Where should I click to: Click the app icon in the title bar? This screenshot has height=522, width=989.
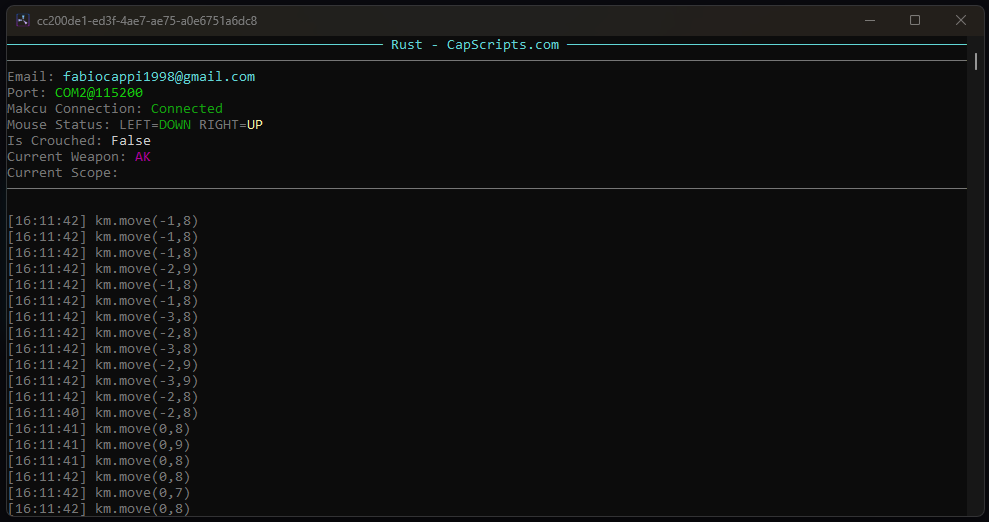tap(23, 20)
